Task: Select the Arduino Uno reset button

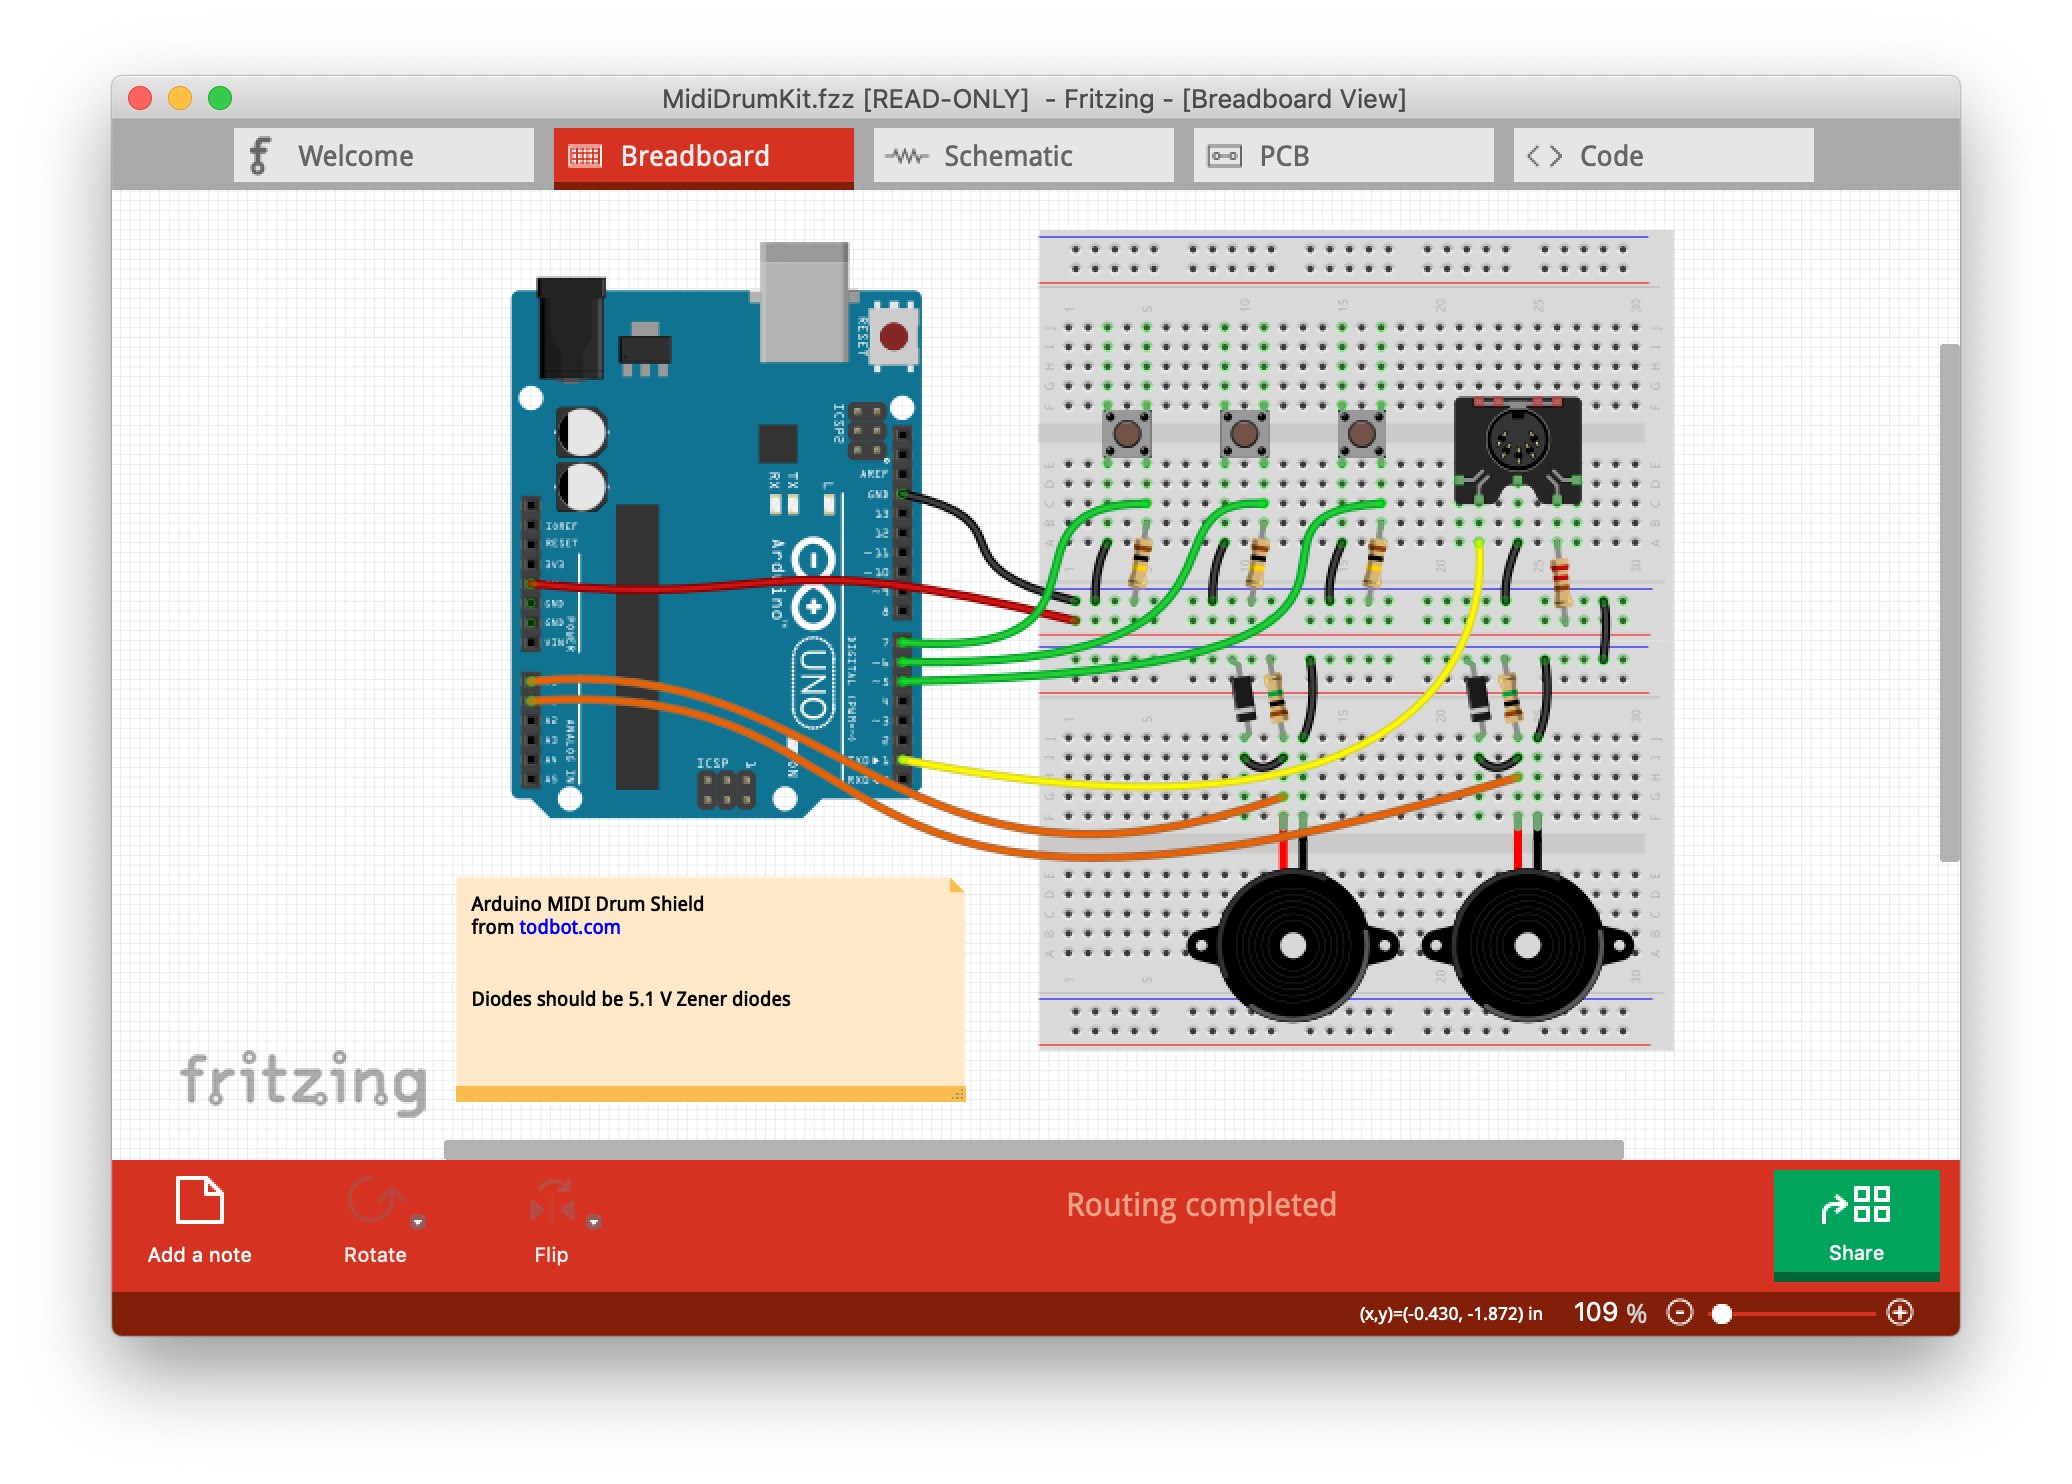Action: tap(893, 336)
